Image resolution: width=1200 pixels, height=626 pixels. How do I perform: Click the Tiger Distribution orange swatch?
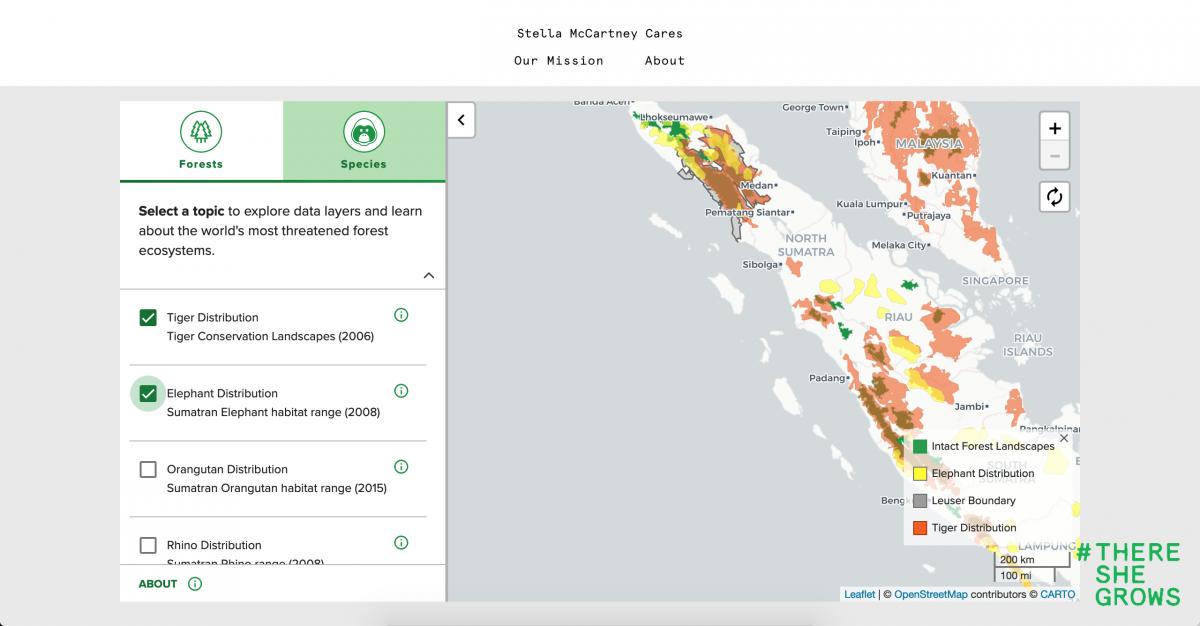920,527
